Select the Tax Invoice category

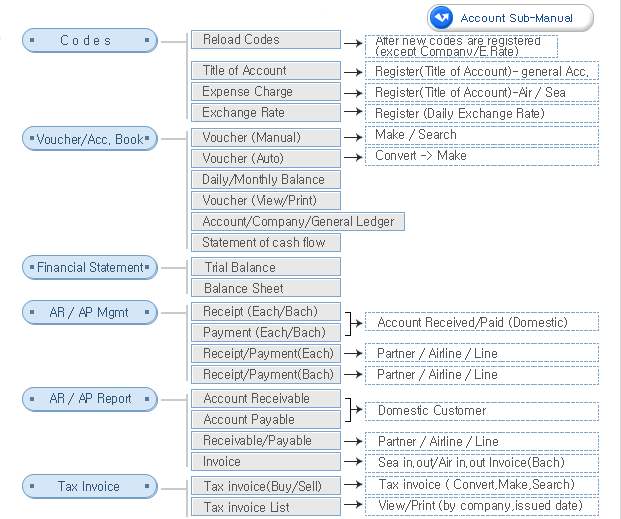pyautogui.click(x=90, y=486)
